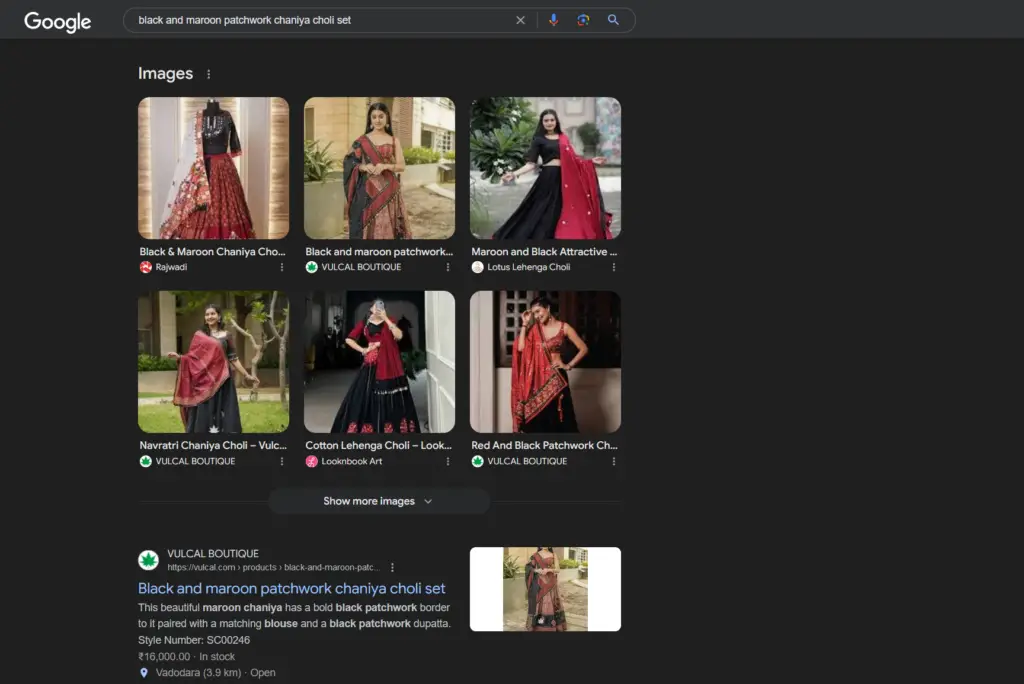Open the Maroon and Black Attractive image result
This screenshot has height=684, width=1024.
[545, 168]
